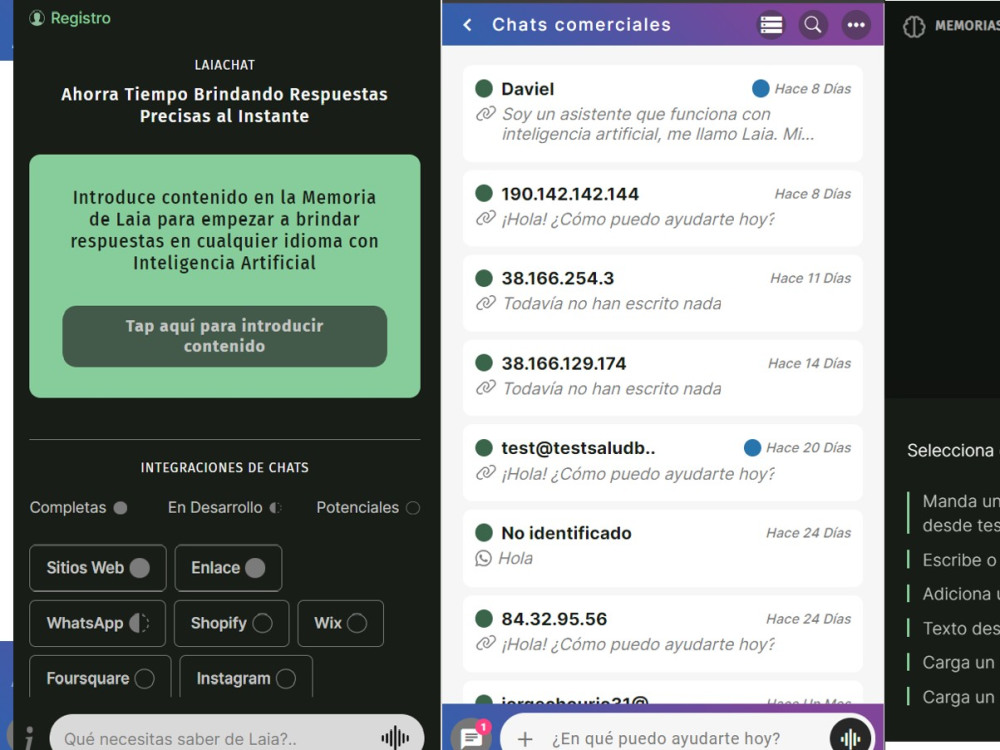Choose the WhatsApp integration
Image resolution: width=1000 pixels, height=750 pixels.
[x=98, y=623]
